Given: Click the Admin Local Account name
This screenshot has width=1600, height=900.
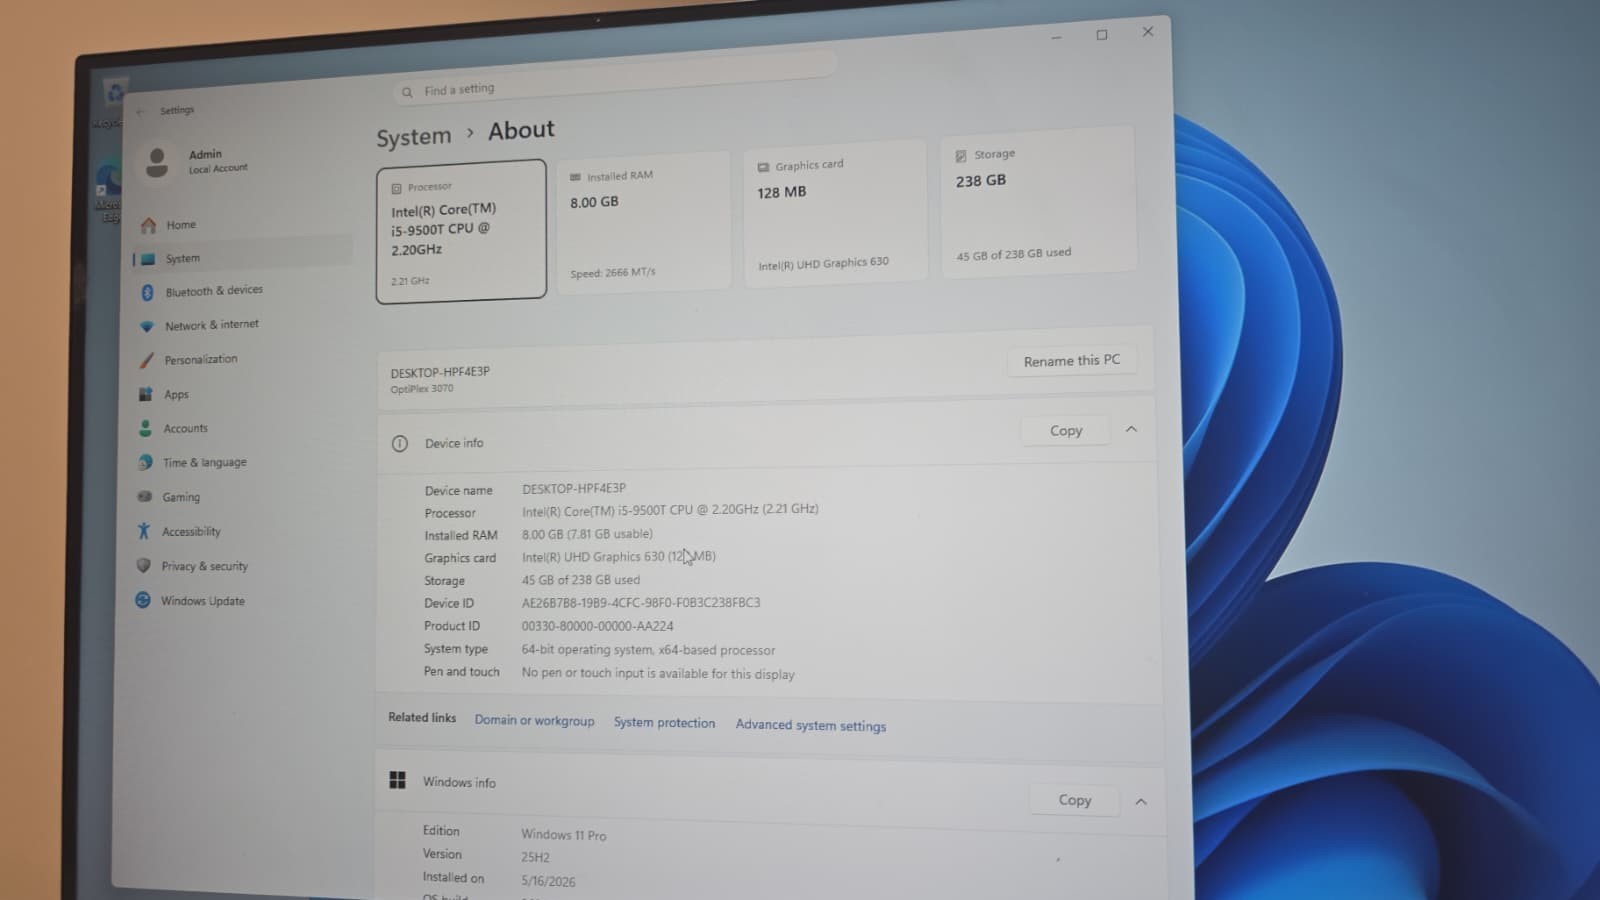Looking at the screenshot, I should pyautogui.click(x=217, y=160).
